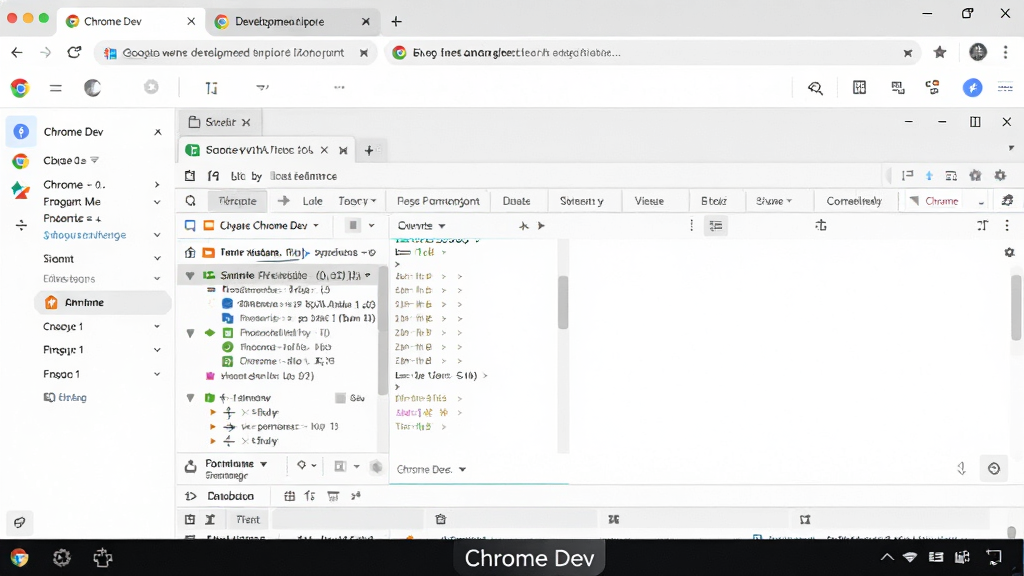Toggle the highlighted list view button
1024x576 pixels.
pyautogui.click(x=716, y=226)
